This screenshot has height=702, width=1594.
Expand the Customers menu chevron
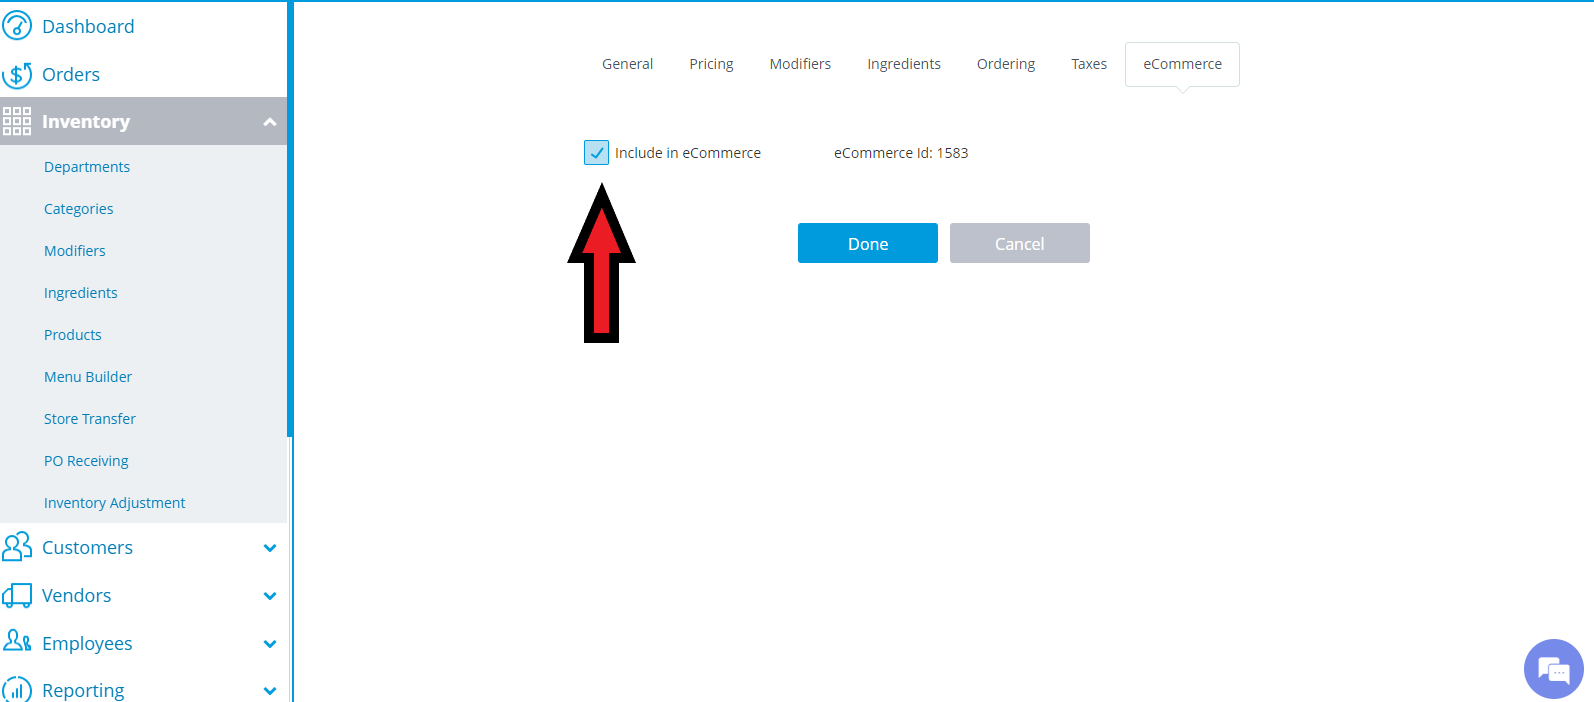[x=269, y=548]
